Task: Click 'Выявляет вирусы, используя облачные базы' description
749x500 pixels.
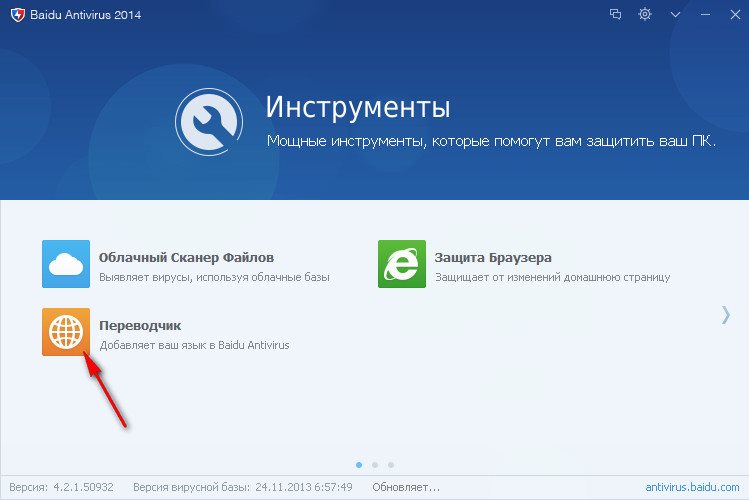Action: click(214, 277)
